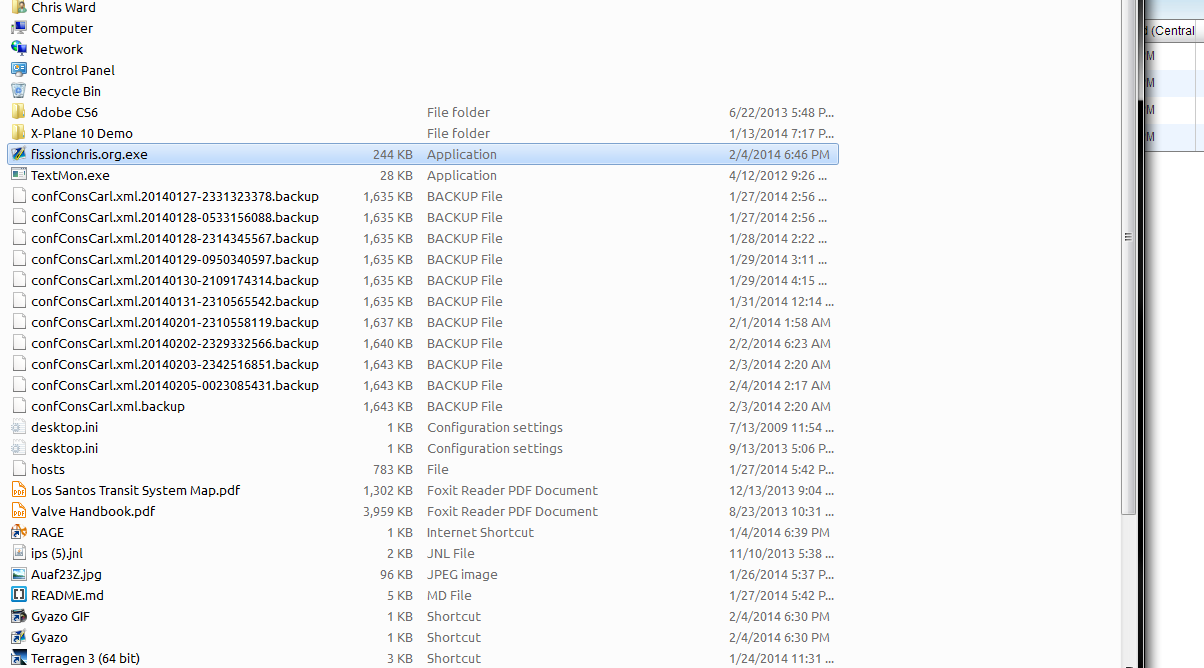Click the README.md file name
Viewport: 1204px width, 668px height.
[67, 595]
